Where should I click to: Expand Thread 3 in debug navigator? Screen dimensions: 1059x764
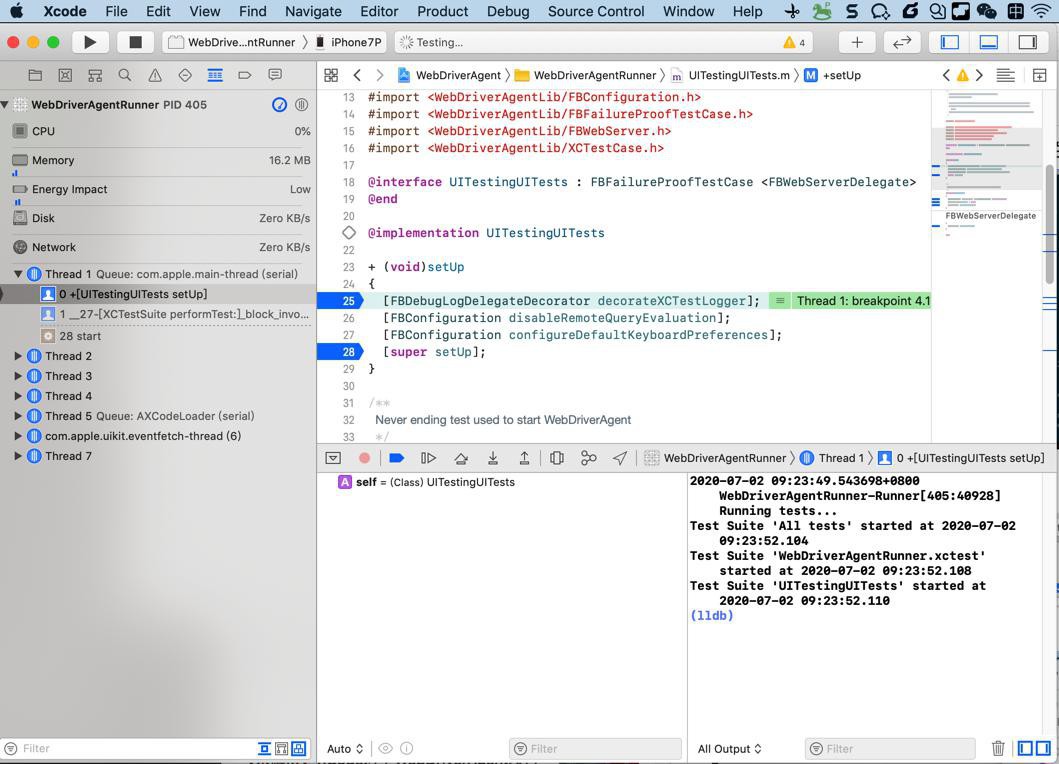18,376
